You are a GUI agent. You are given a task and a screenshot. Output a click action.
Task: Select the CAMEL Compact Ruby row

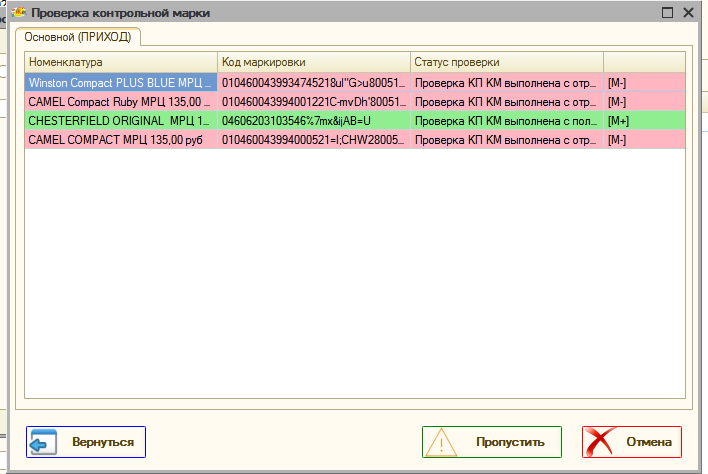click(x=355, y=102)
